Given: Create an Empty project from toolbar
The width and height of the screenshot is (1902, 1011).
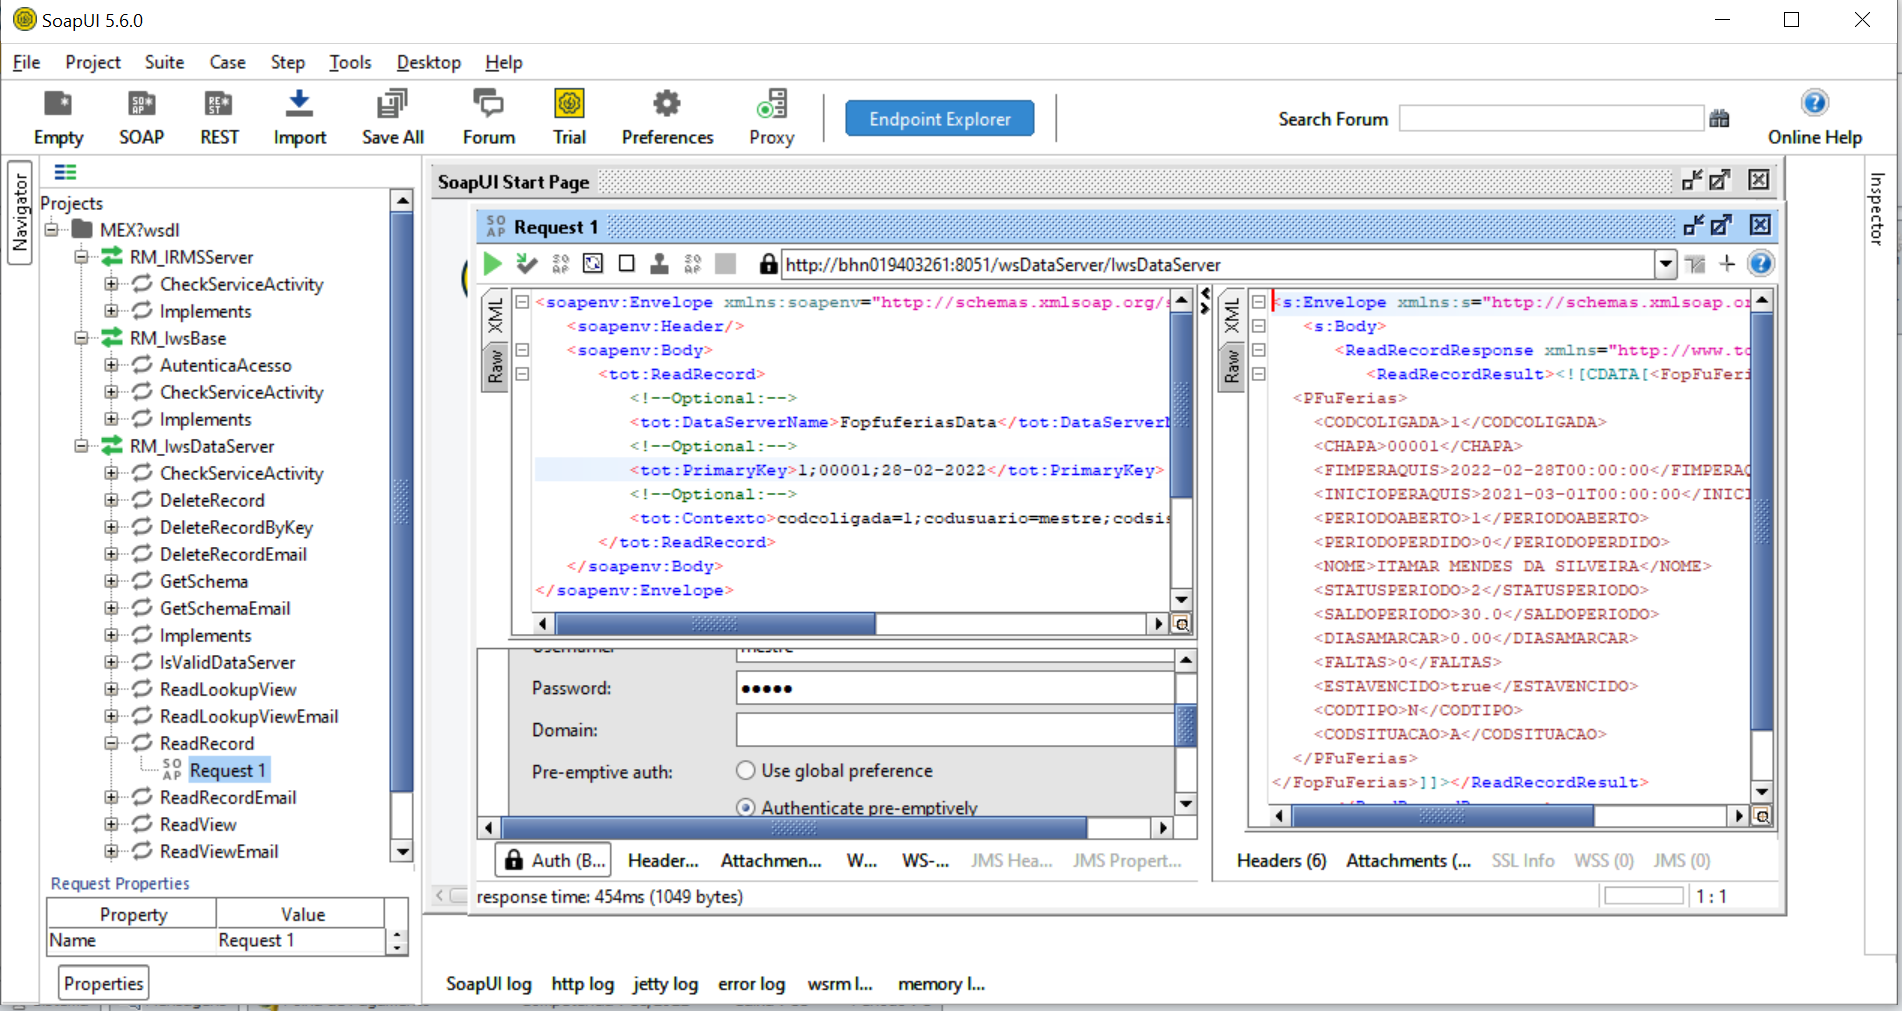Looking at the screenshot, I should click(58, 118).
